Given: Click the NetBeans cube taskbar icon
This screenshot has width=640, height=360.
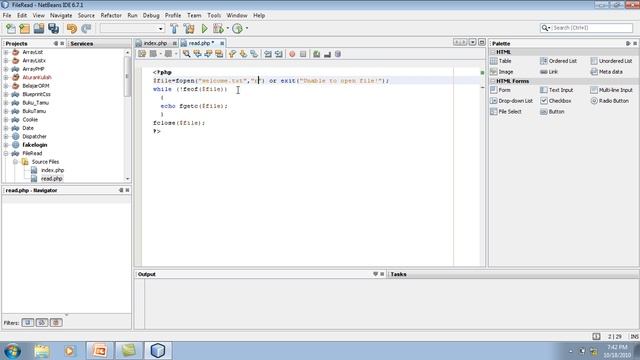Looking at the screenshot, I should 158,351.
